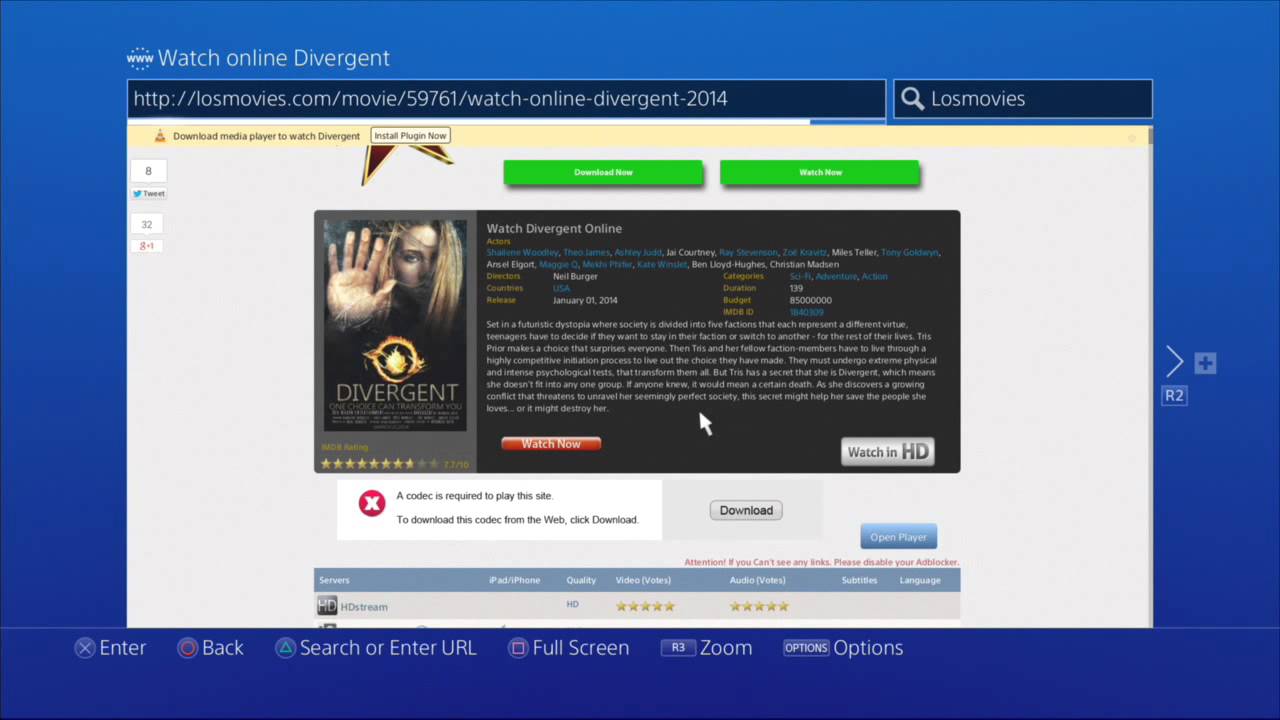Click the magnifier icon in Losmovies search box

[x=912, y=99]
